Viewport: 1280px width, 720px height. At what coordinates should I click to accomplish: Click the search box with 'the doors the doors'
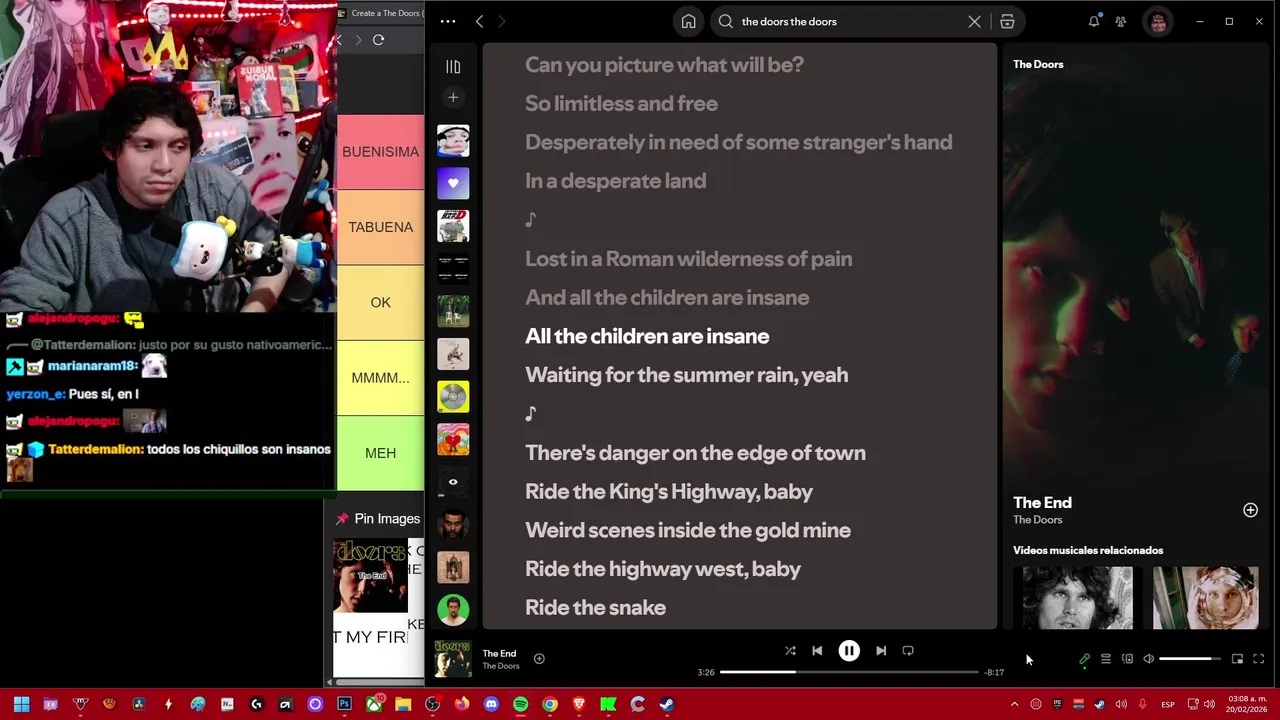(x=848, y=21)
